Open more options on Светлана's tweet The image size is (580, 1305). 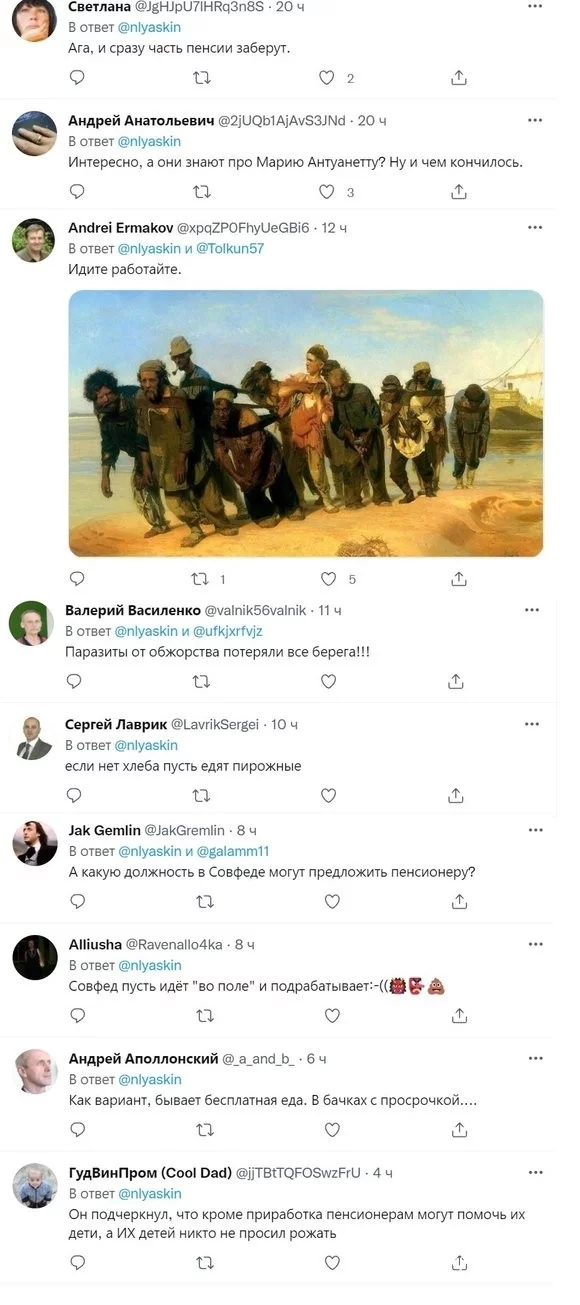coord(535,6)
